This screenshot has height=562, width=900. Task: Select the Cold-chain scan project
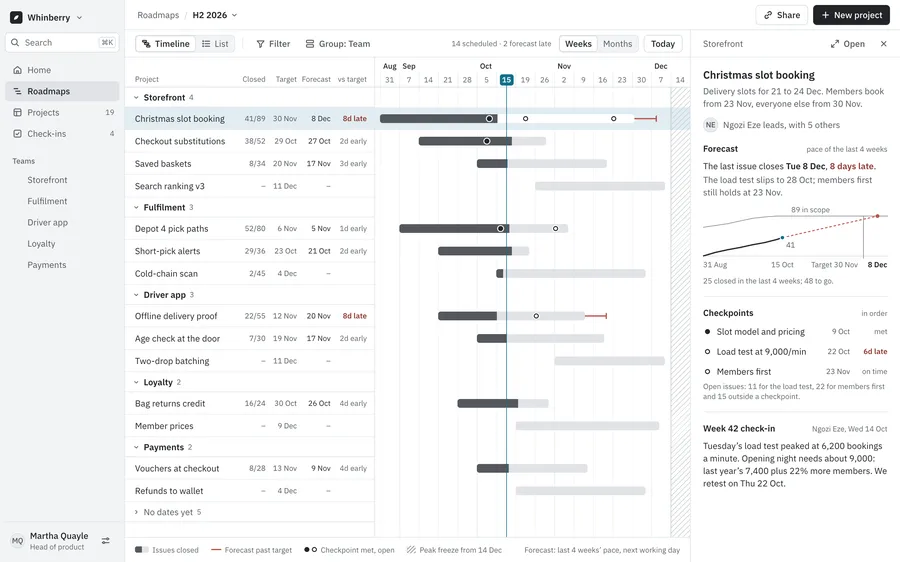click(x=166, y=274)
